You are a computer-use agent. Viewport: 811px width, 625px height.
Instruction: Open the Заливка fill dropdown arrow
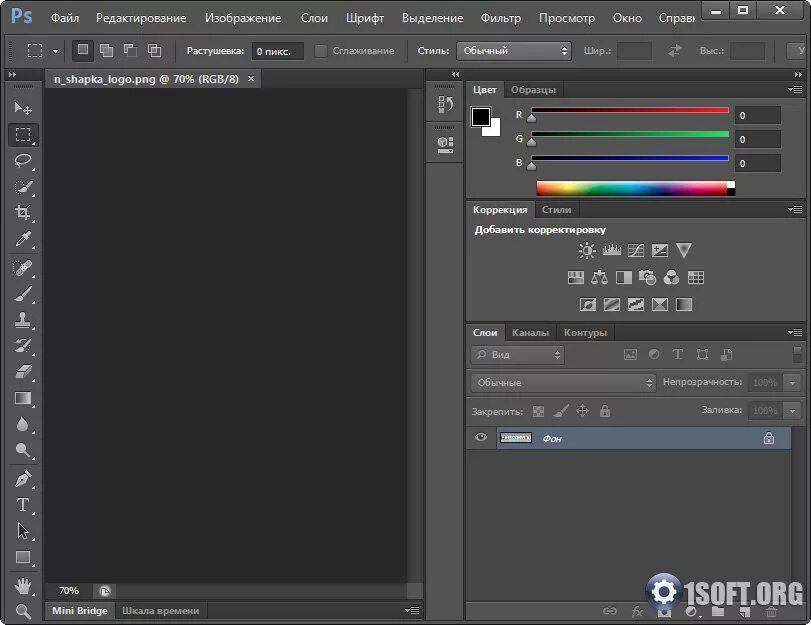[792, 411]
